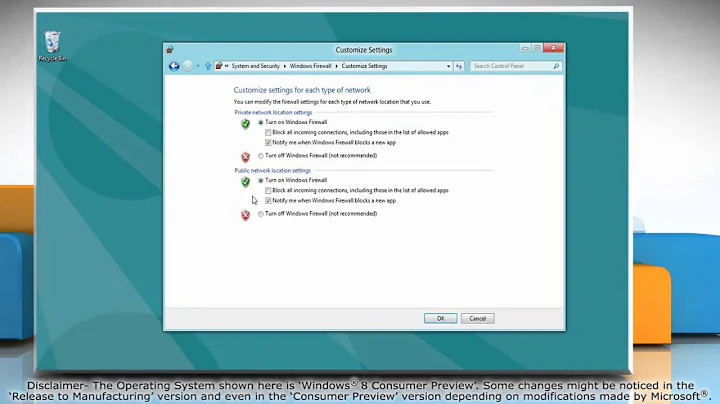The width and height of the screenshot is (720, 404).
Task: Select Turn on Windows Firewall for private network
Action: point(261,123)
